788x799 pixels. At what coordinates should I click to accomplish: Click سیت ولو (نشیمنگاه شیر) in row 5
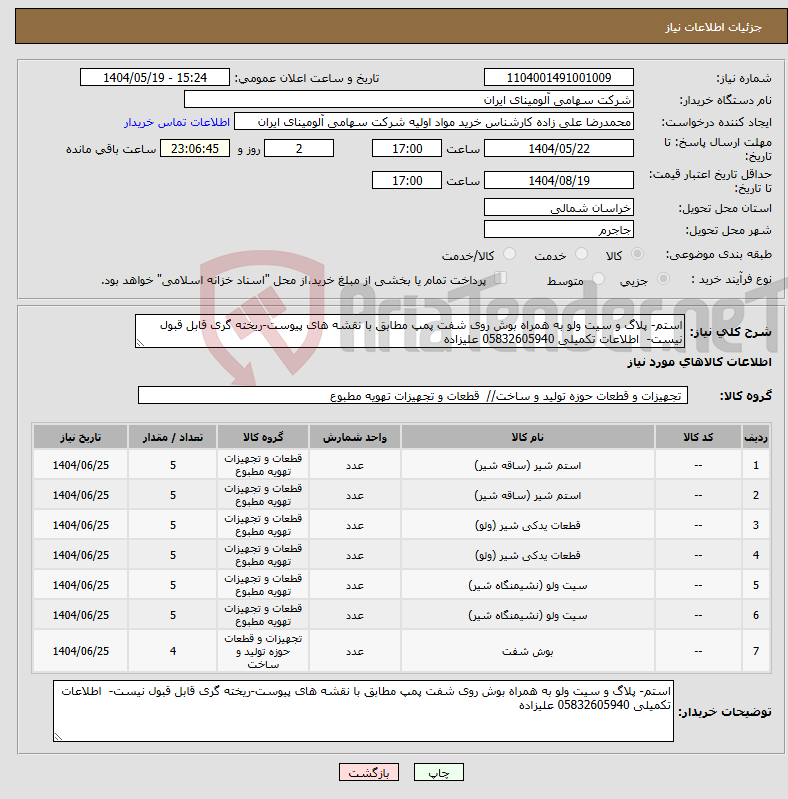tap(528, 585)
